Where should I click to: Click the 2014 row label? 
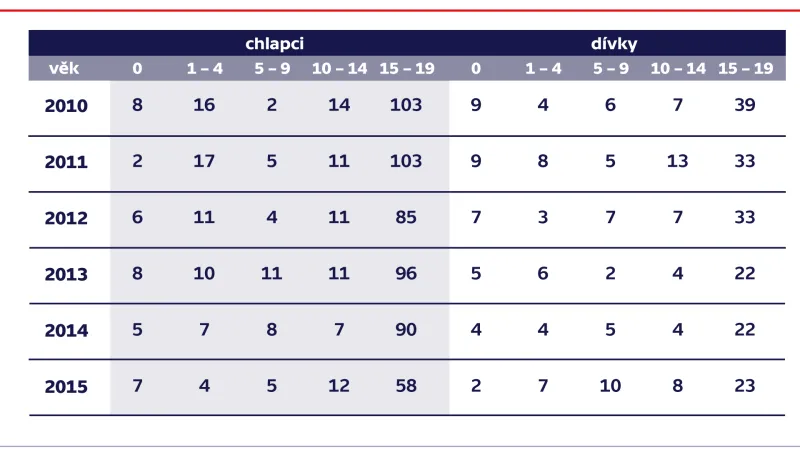click(x=66, y=330)
